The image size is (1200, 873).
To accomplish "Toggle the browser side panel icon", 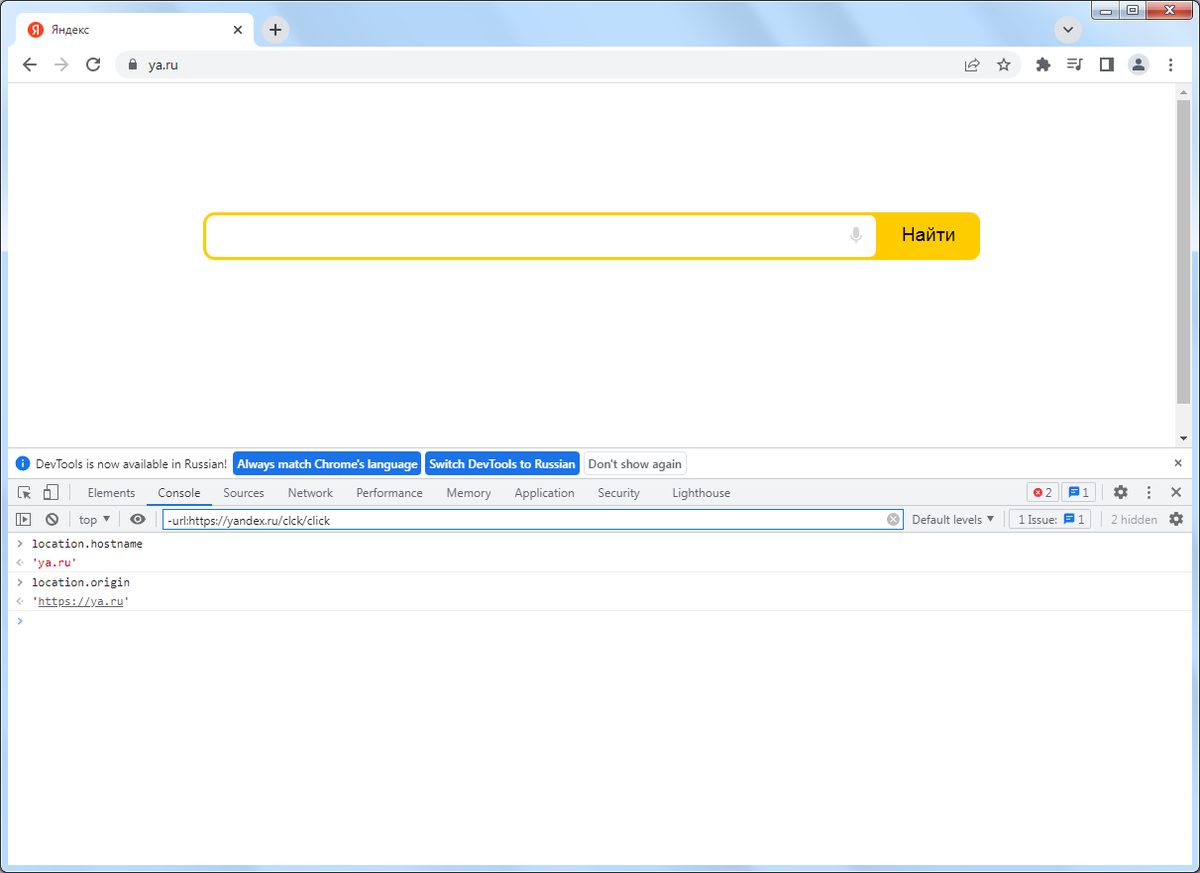I will 1106,64.
